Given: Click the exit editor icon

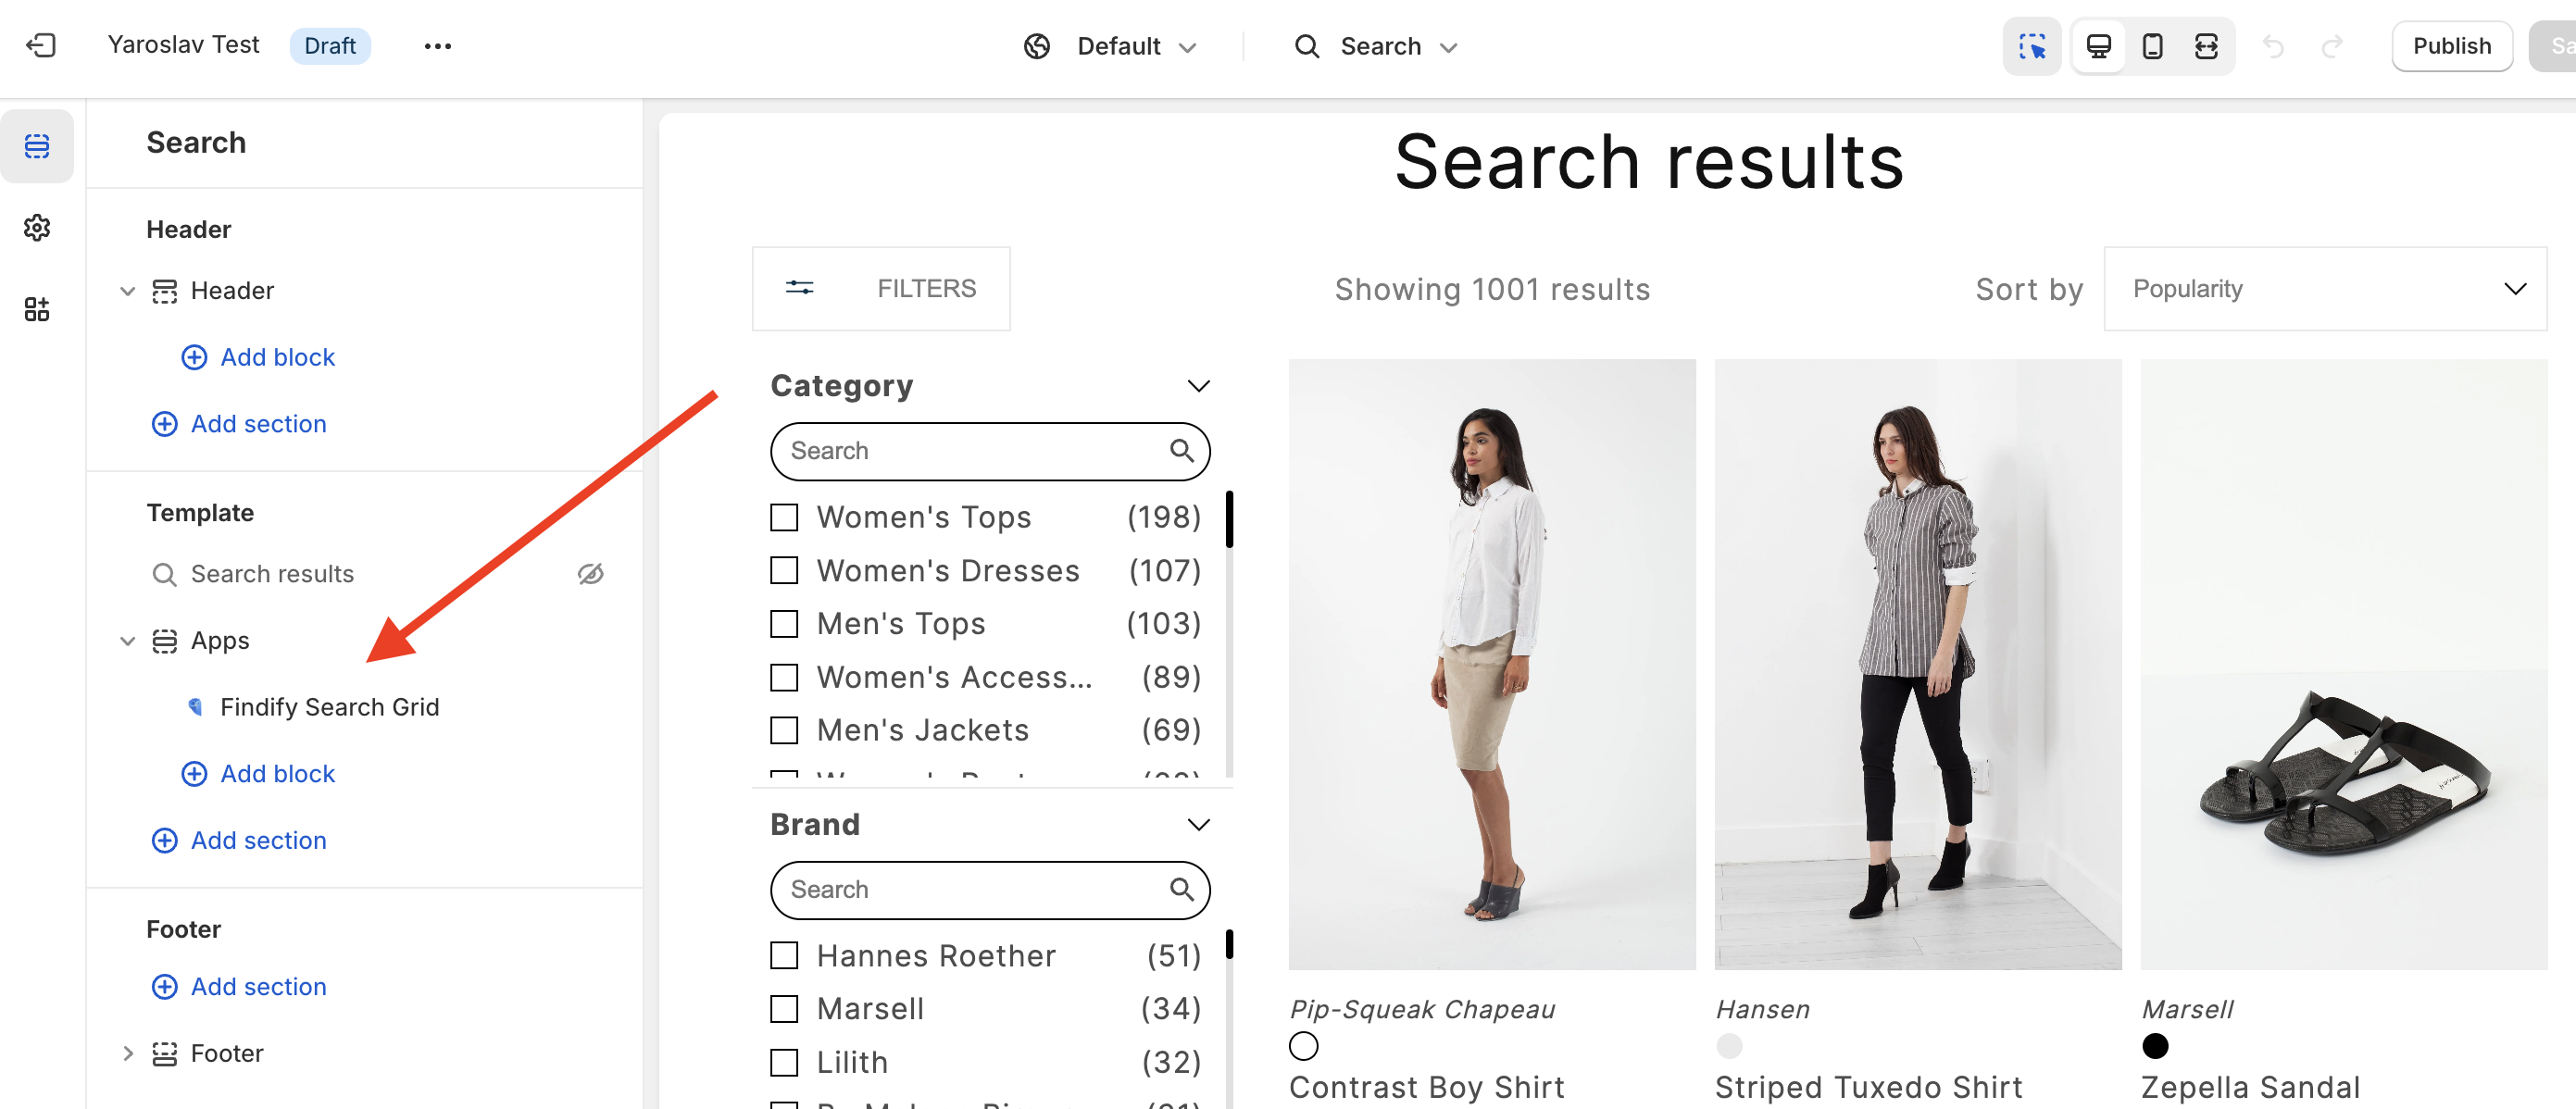Looking at the screenshot, I should [41, 45].
